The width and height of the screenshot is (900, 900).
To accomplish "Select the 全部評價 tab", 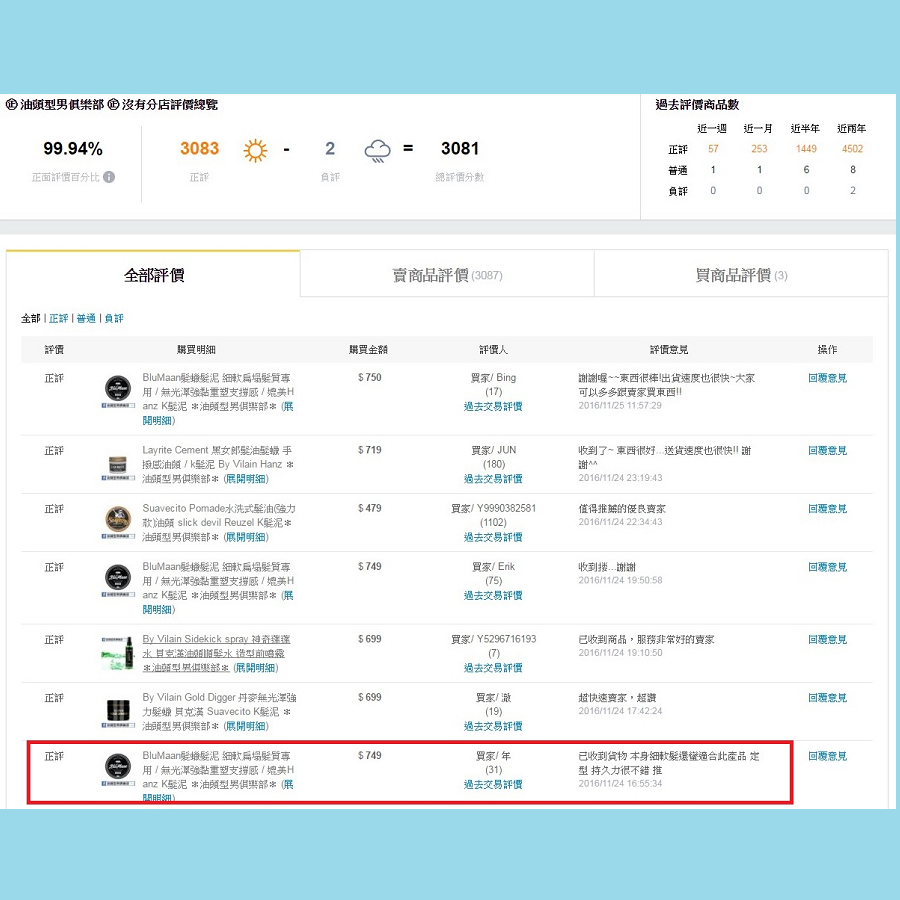I will coord(153,275).
